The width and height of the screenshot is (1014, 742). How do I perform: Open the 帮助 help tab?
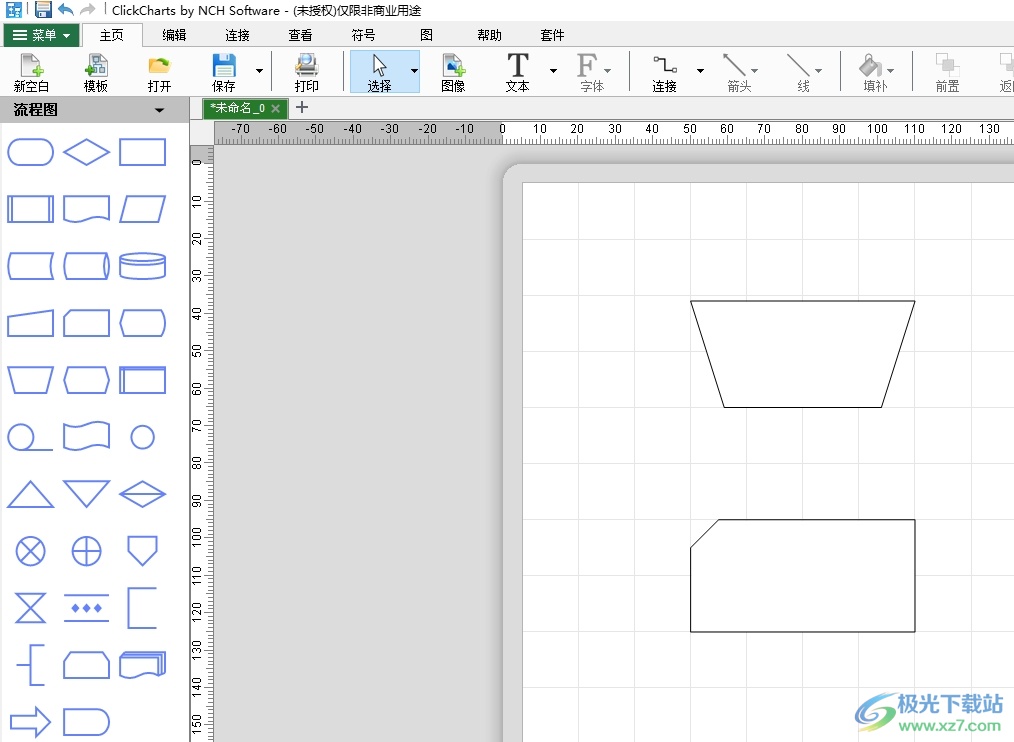(x=490, y=35)
